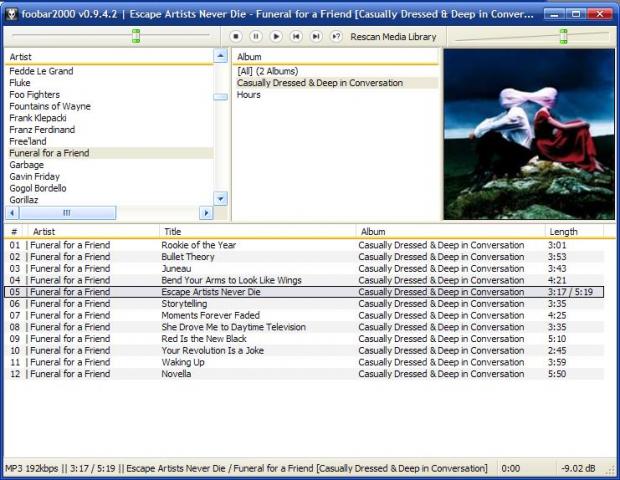Select track Bend Your Arms to Look Like Wings
620x480 pixels.
pyautogui.click(x=304, y=280)
